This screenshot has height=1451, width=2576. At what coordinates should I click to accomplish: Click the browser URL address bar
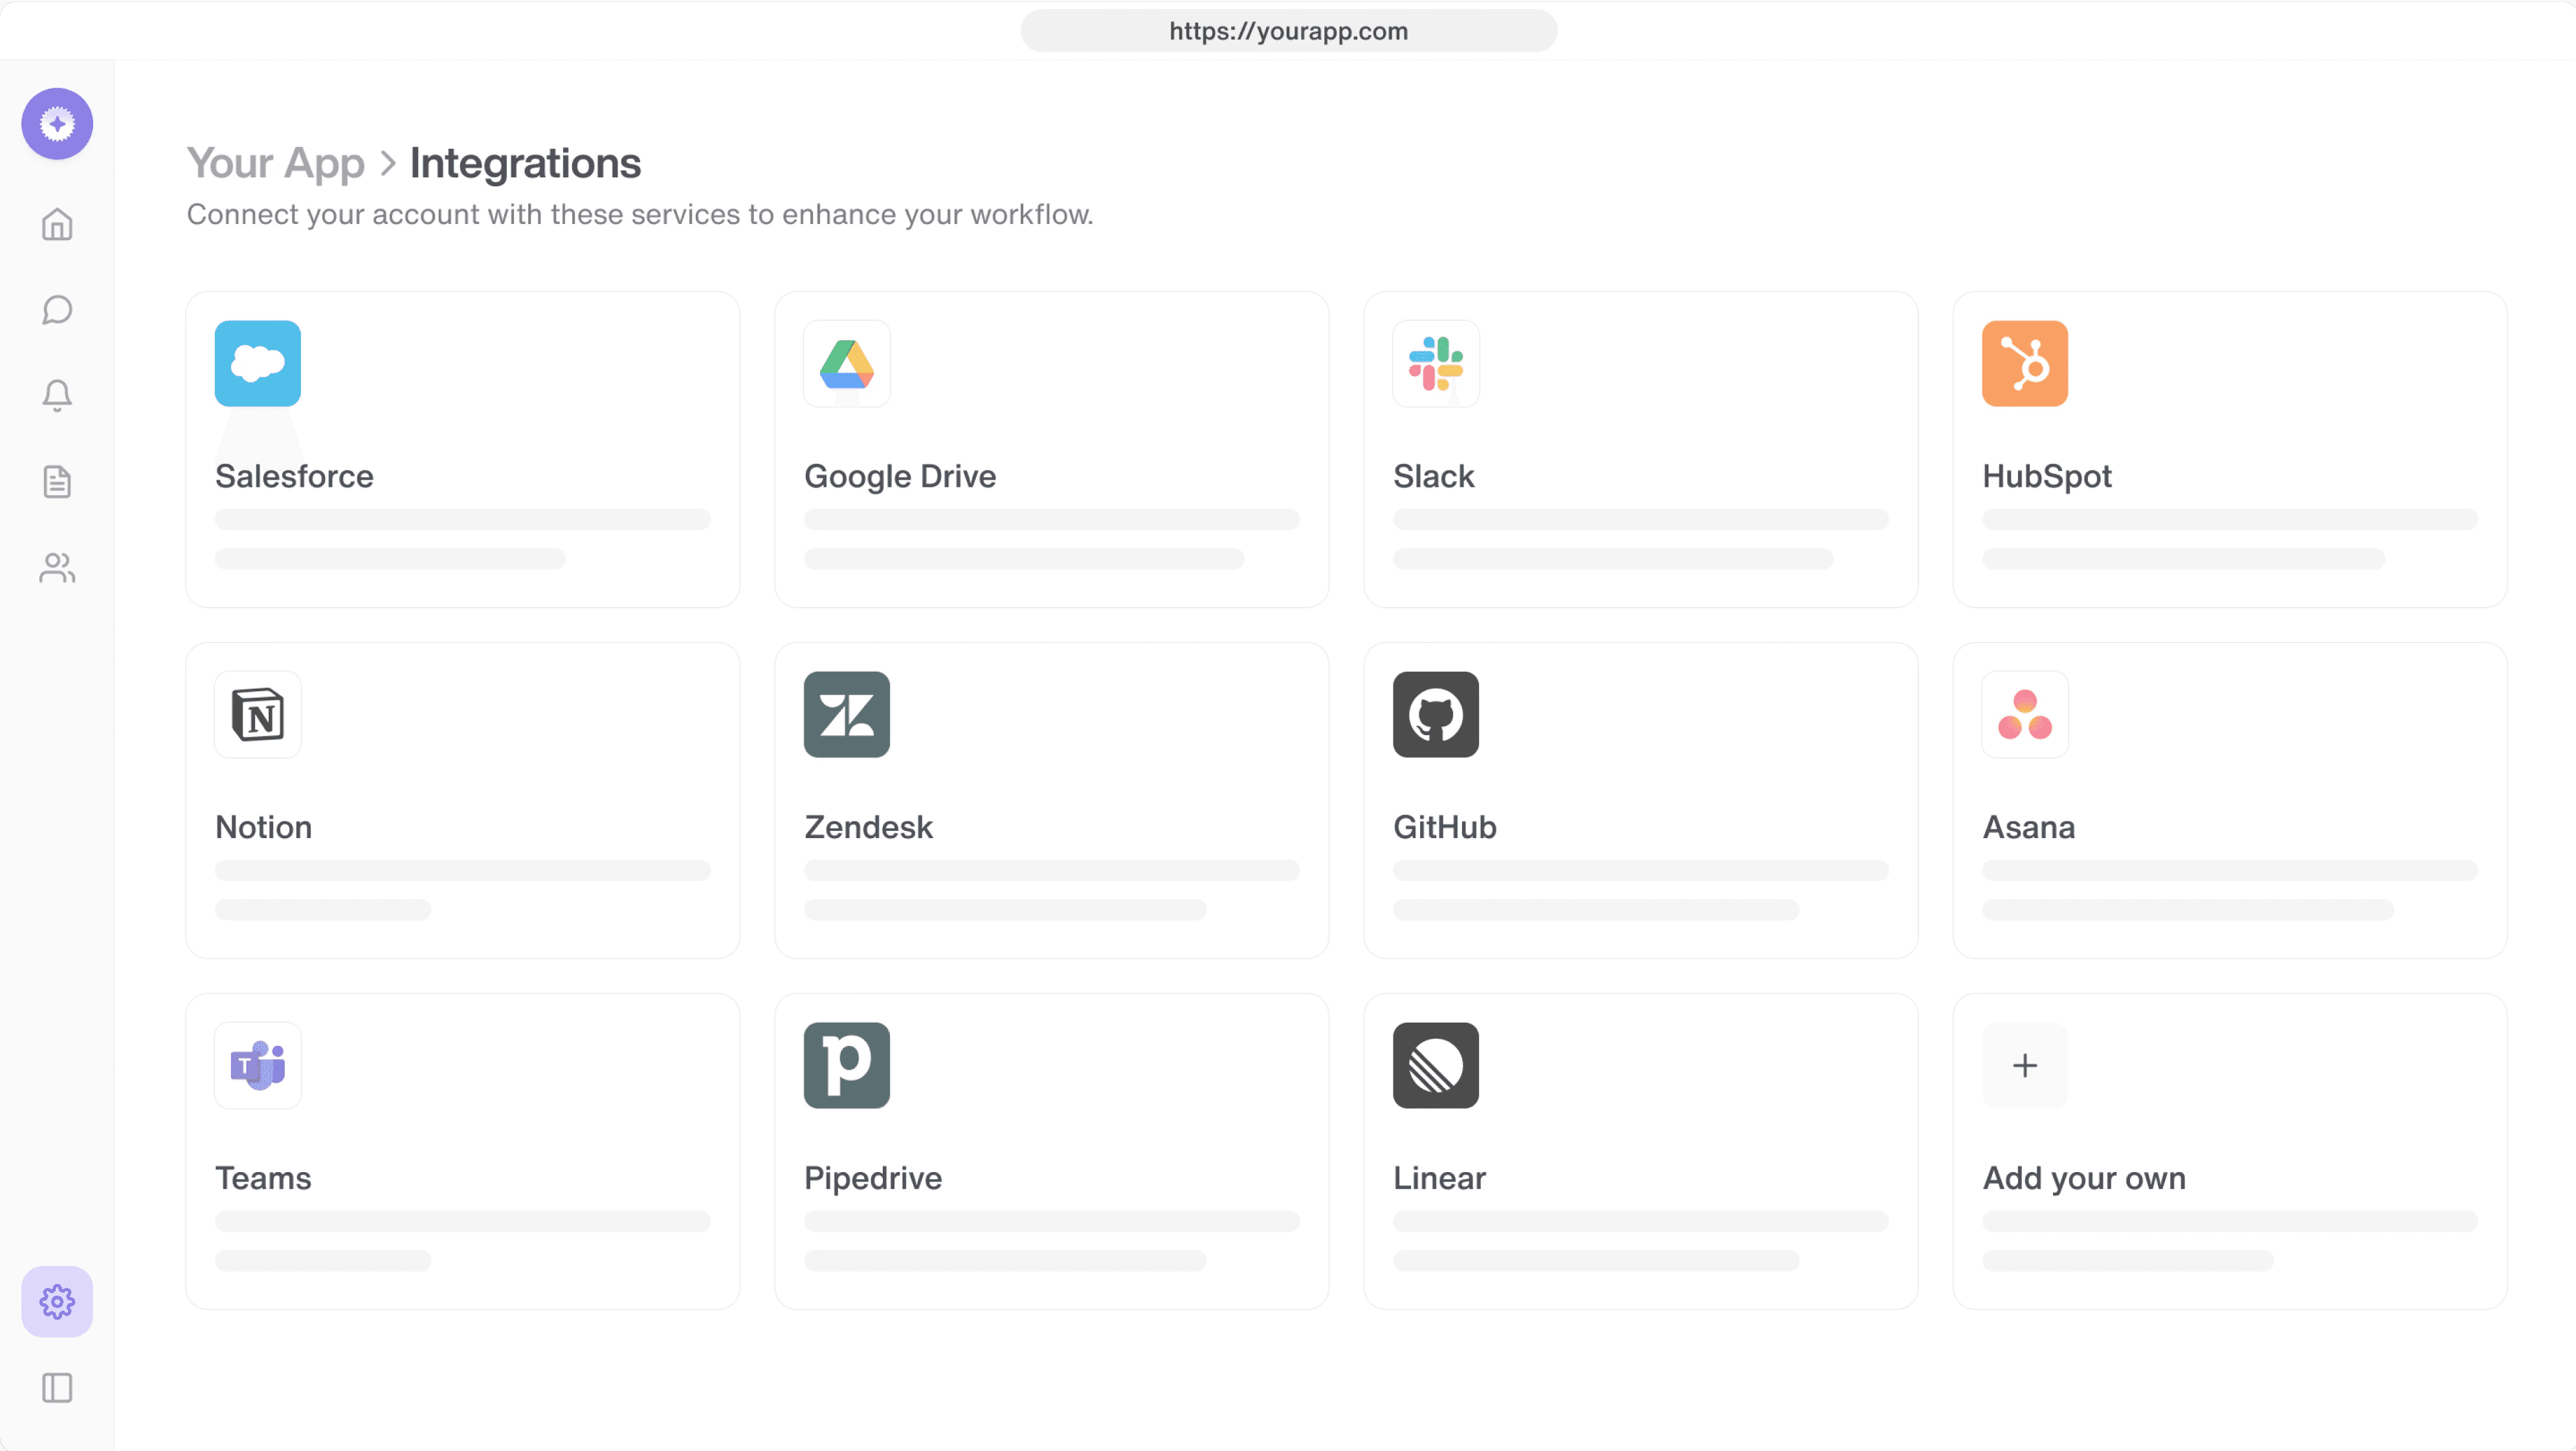(x=1288, y=31)
